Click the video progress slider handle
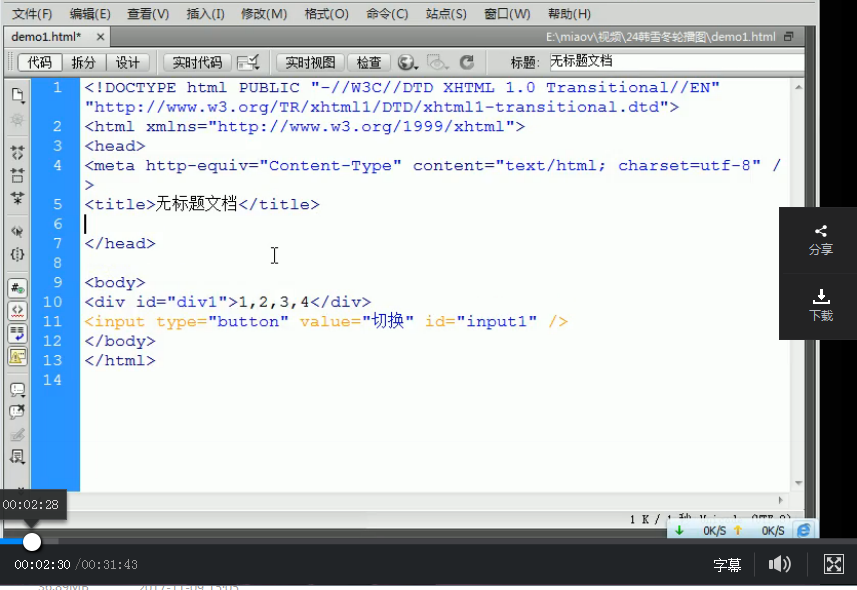The image size is (857, 590). coord(32,542)
